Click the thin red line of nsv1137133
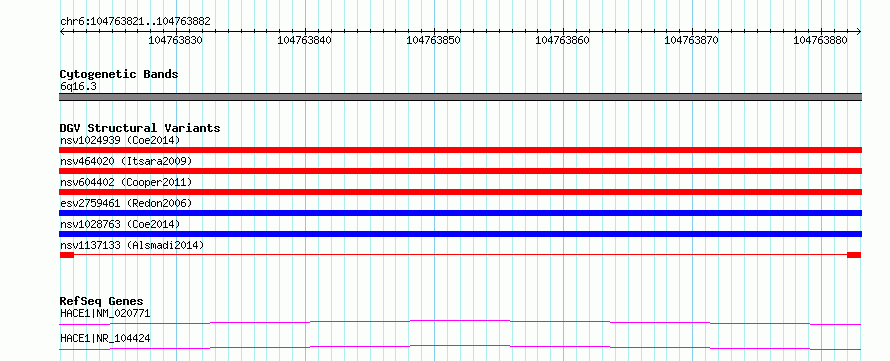The height and width of the screenshot is (361, 890). [x=460, y=255]
